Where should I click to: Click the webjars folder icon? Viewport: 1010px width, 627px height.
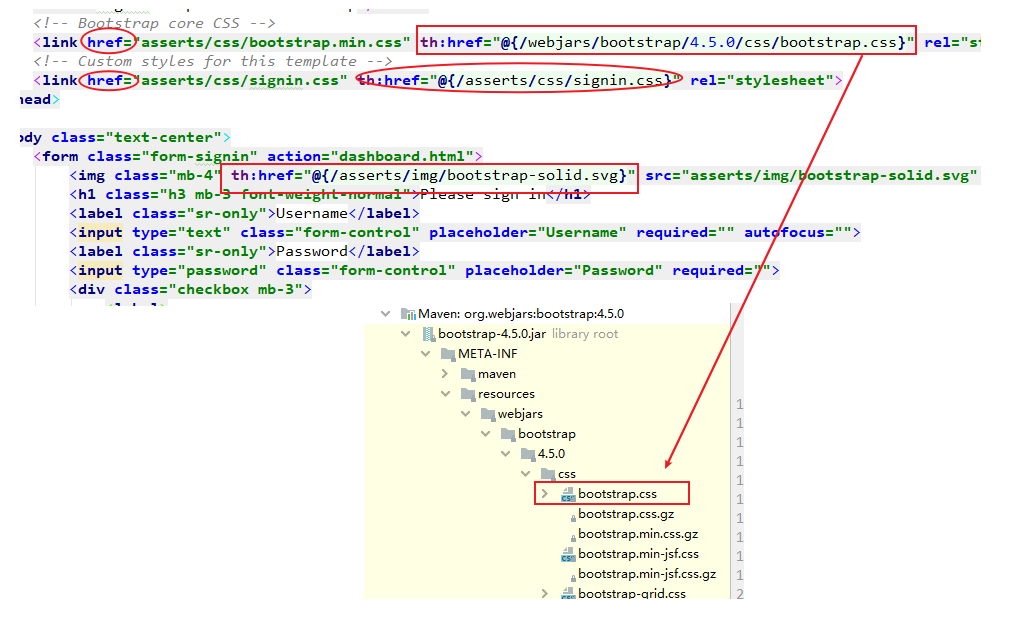coord(488,414)
